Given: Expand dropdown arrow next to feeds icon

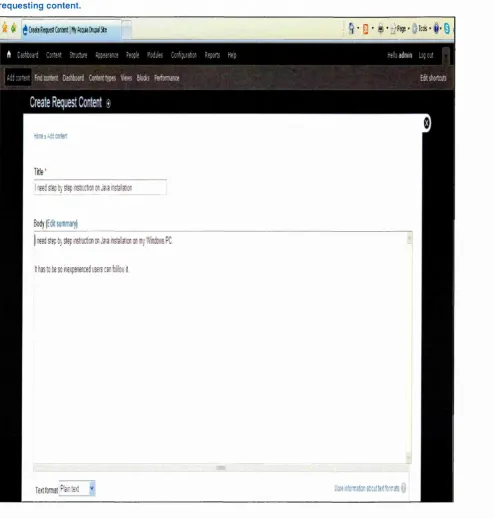Looking at the screenshot, I should [x=372, y=28].
